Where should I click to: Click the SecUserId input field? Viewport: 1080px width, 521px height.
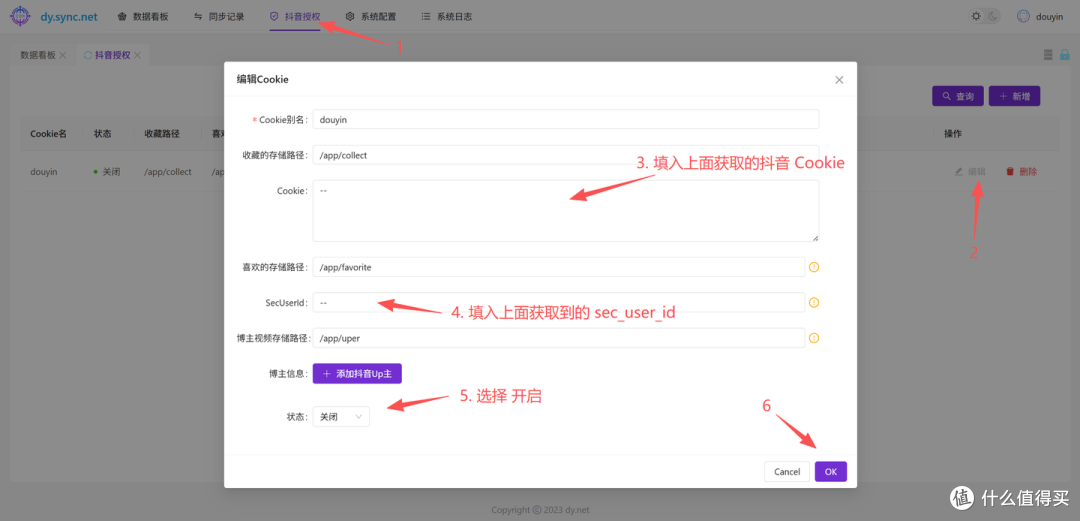click(x=559, y=302)
